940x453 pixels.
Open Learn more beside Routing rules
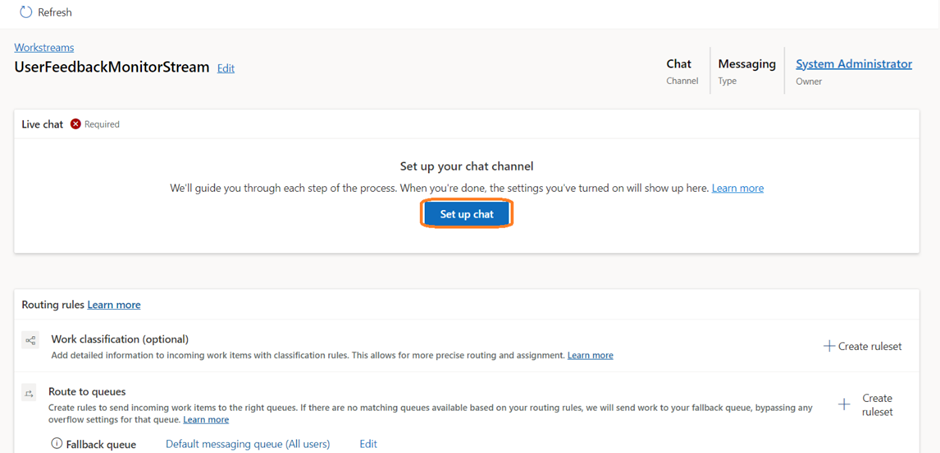114,304
